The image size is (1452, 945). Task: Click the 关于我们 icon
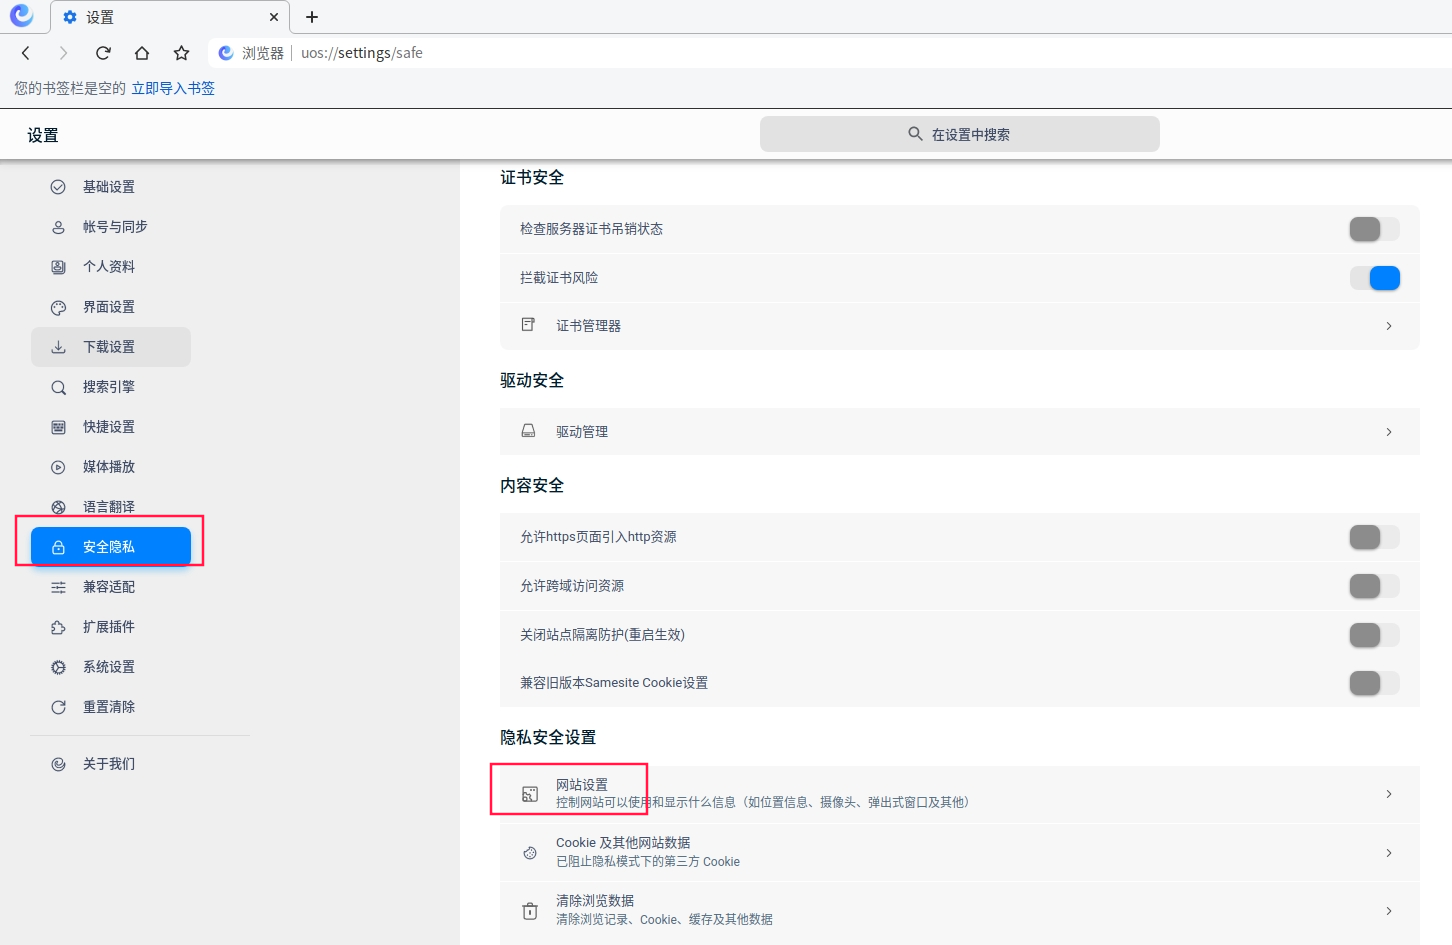click(58, 764)
